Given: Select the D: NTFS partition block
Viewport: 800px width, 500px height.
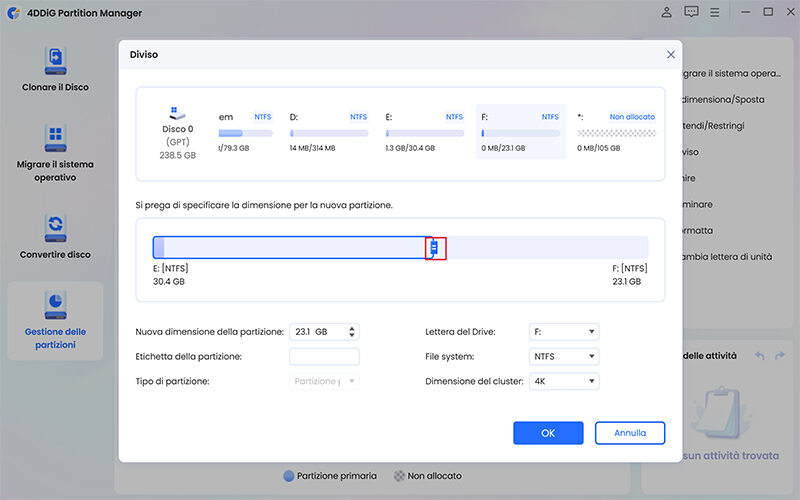Looking at the screenshot, I should (x=328, y=131).
